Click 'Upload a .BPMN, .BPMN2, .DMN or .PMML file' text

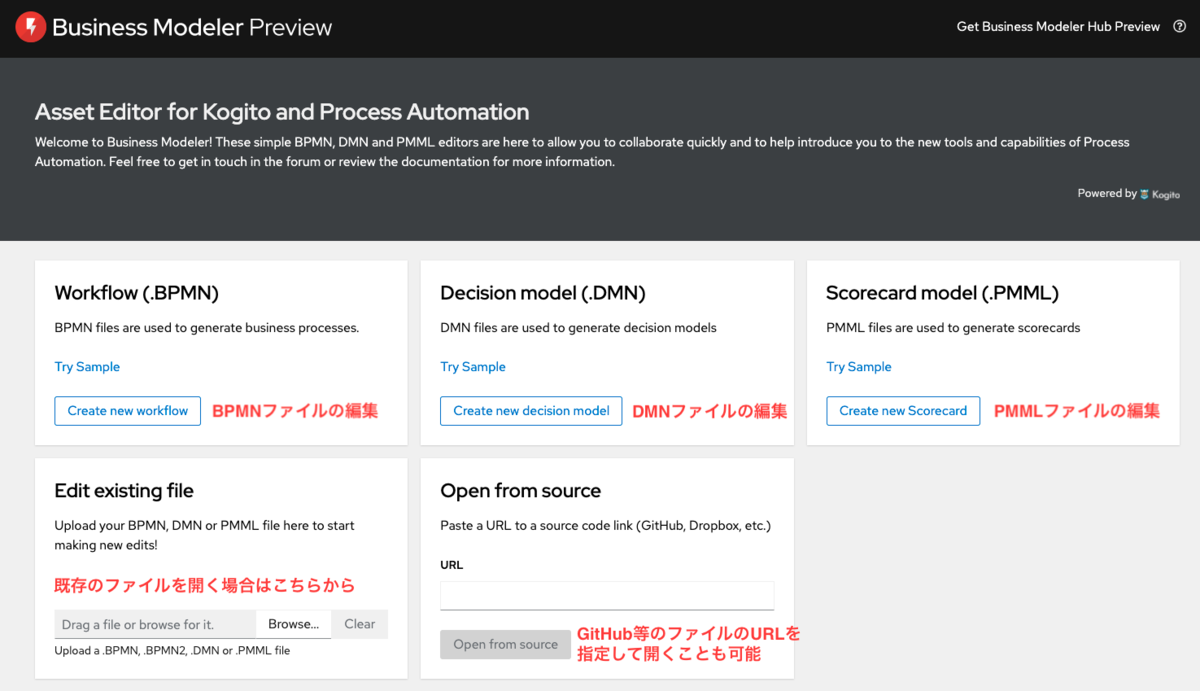pyautogui.click(x=172, y=651)
